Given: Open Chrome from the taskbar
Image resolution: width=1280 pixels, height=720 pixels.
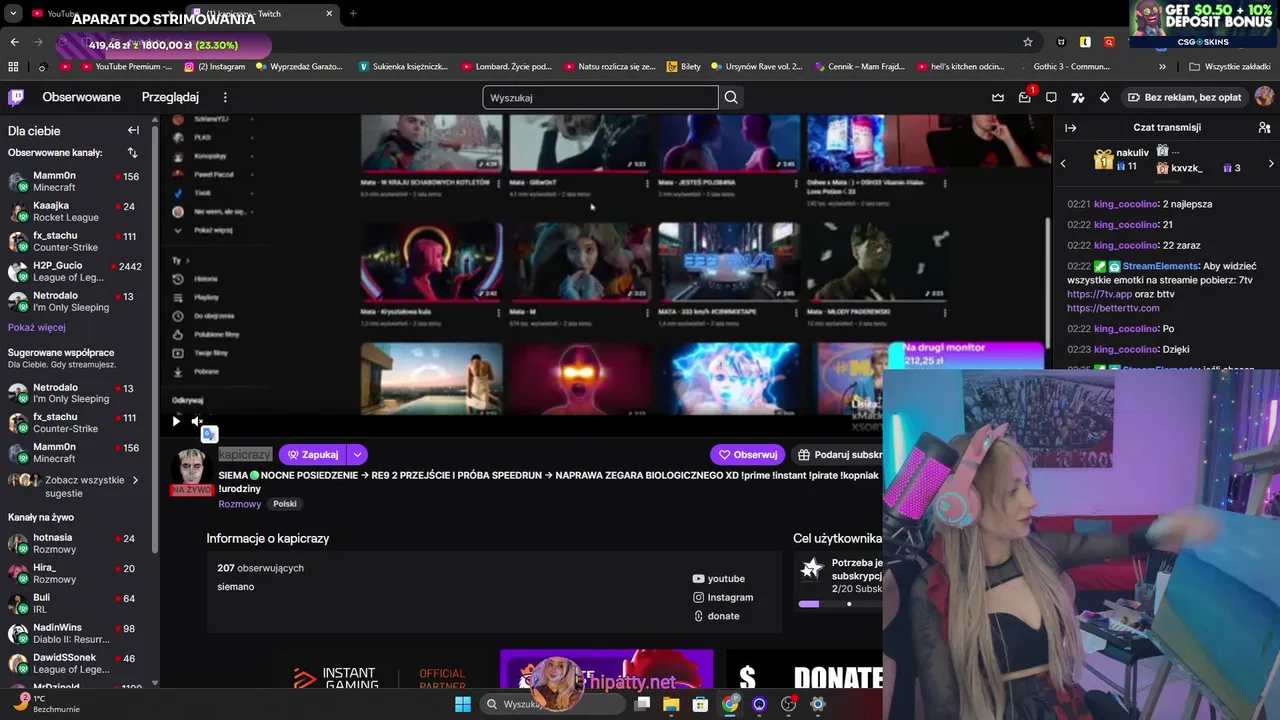Looking at the screenshot, I should click(x=730, y=704).
